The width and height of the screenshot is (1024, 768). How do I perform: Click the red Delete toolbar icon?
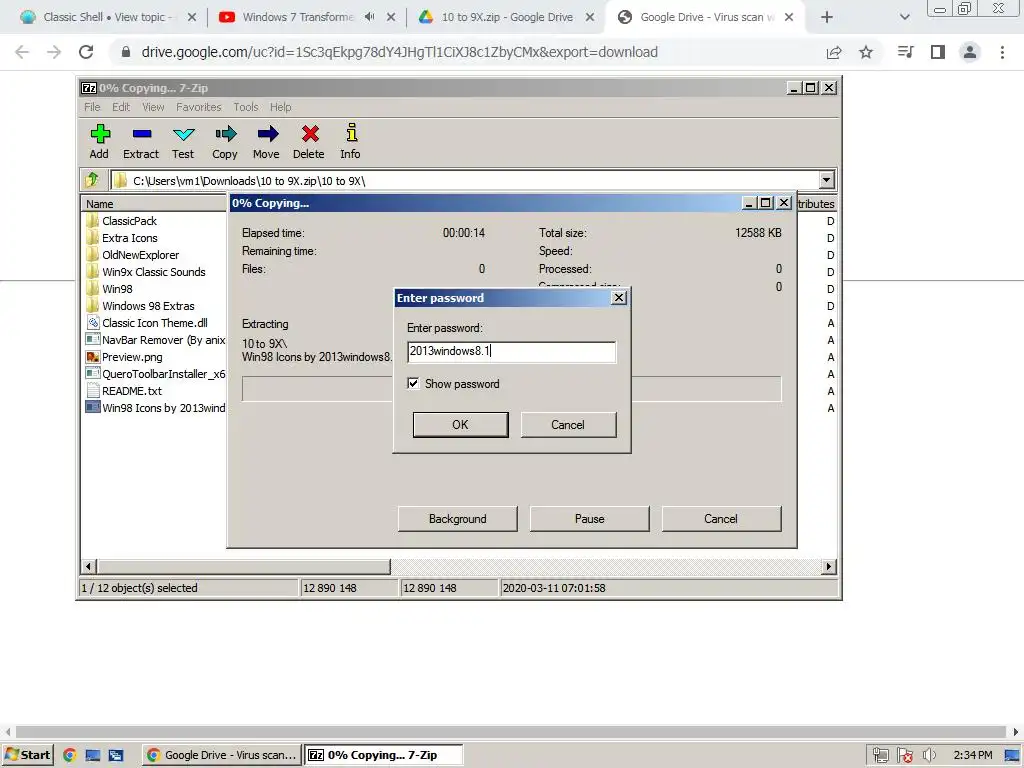[309, 141]
